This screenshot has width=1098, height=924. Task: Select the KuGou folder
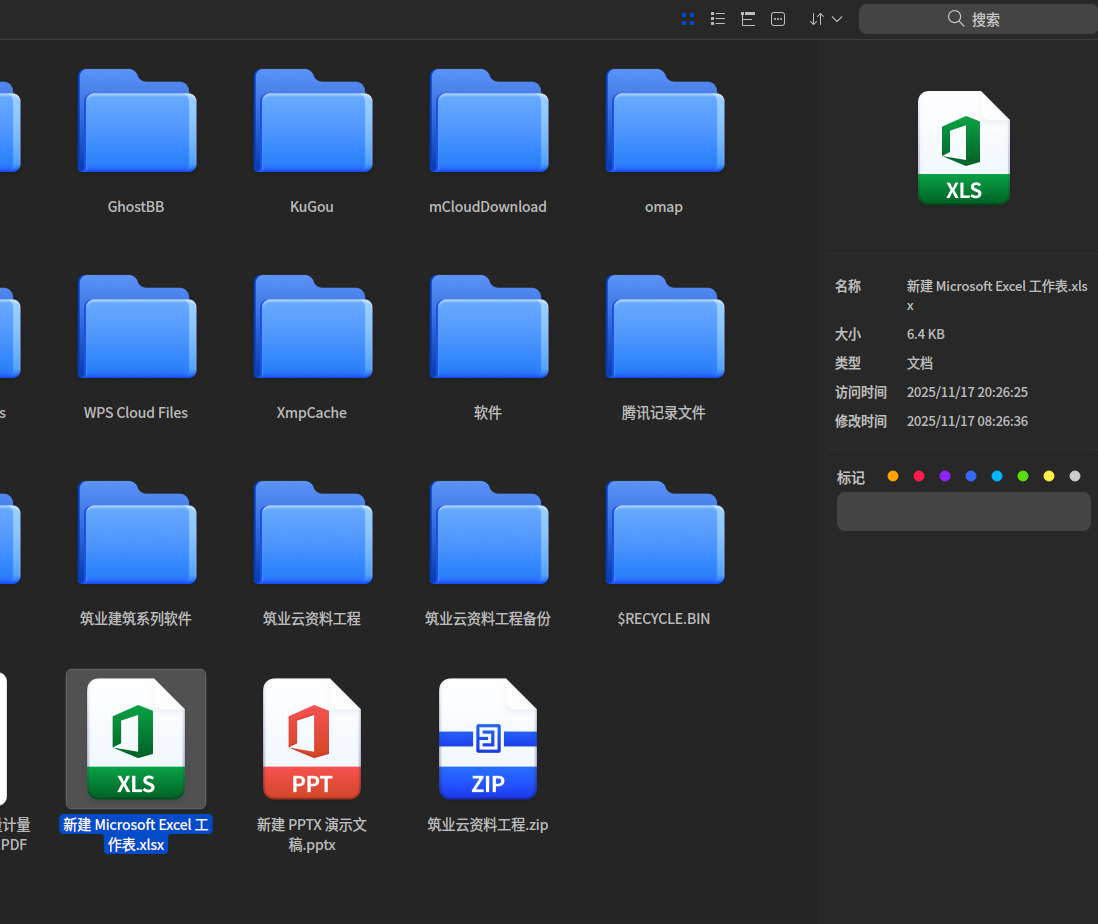[x=312, y=120]
